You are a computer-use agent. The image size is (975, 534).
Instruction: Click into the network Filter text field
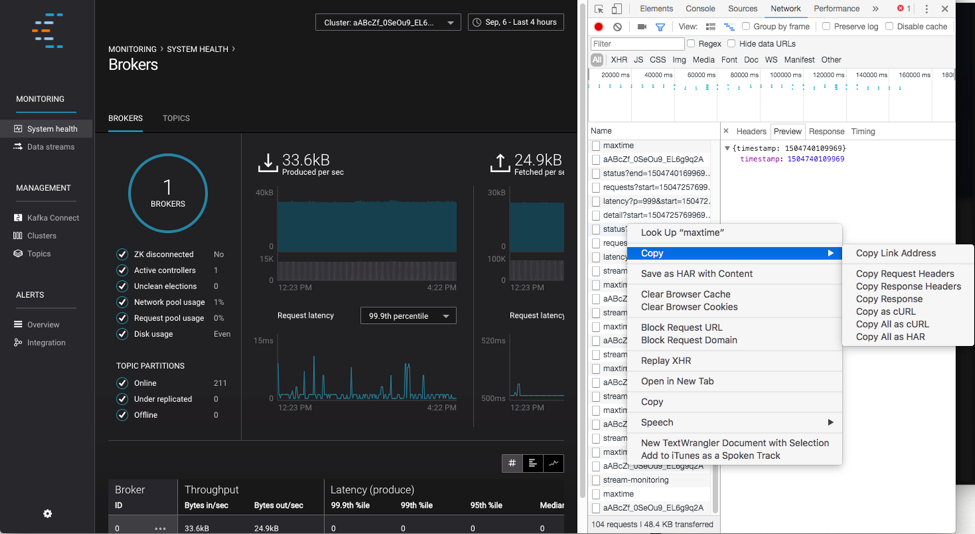[x=637, y=44]
